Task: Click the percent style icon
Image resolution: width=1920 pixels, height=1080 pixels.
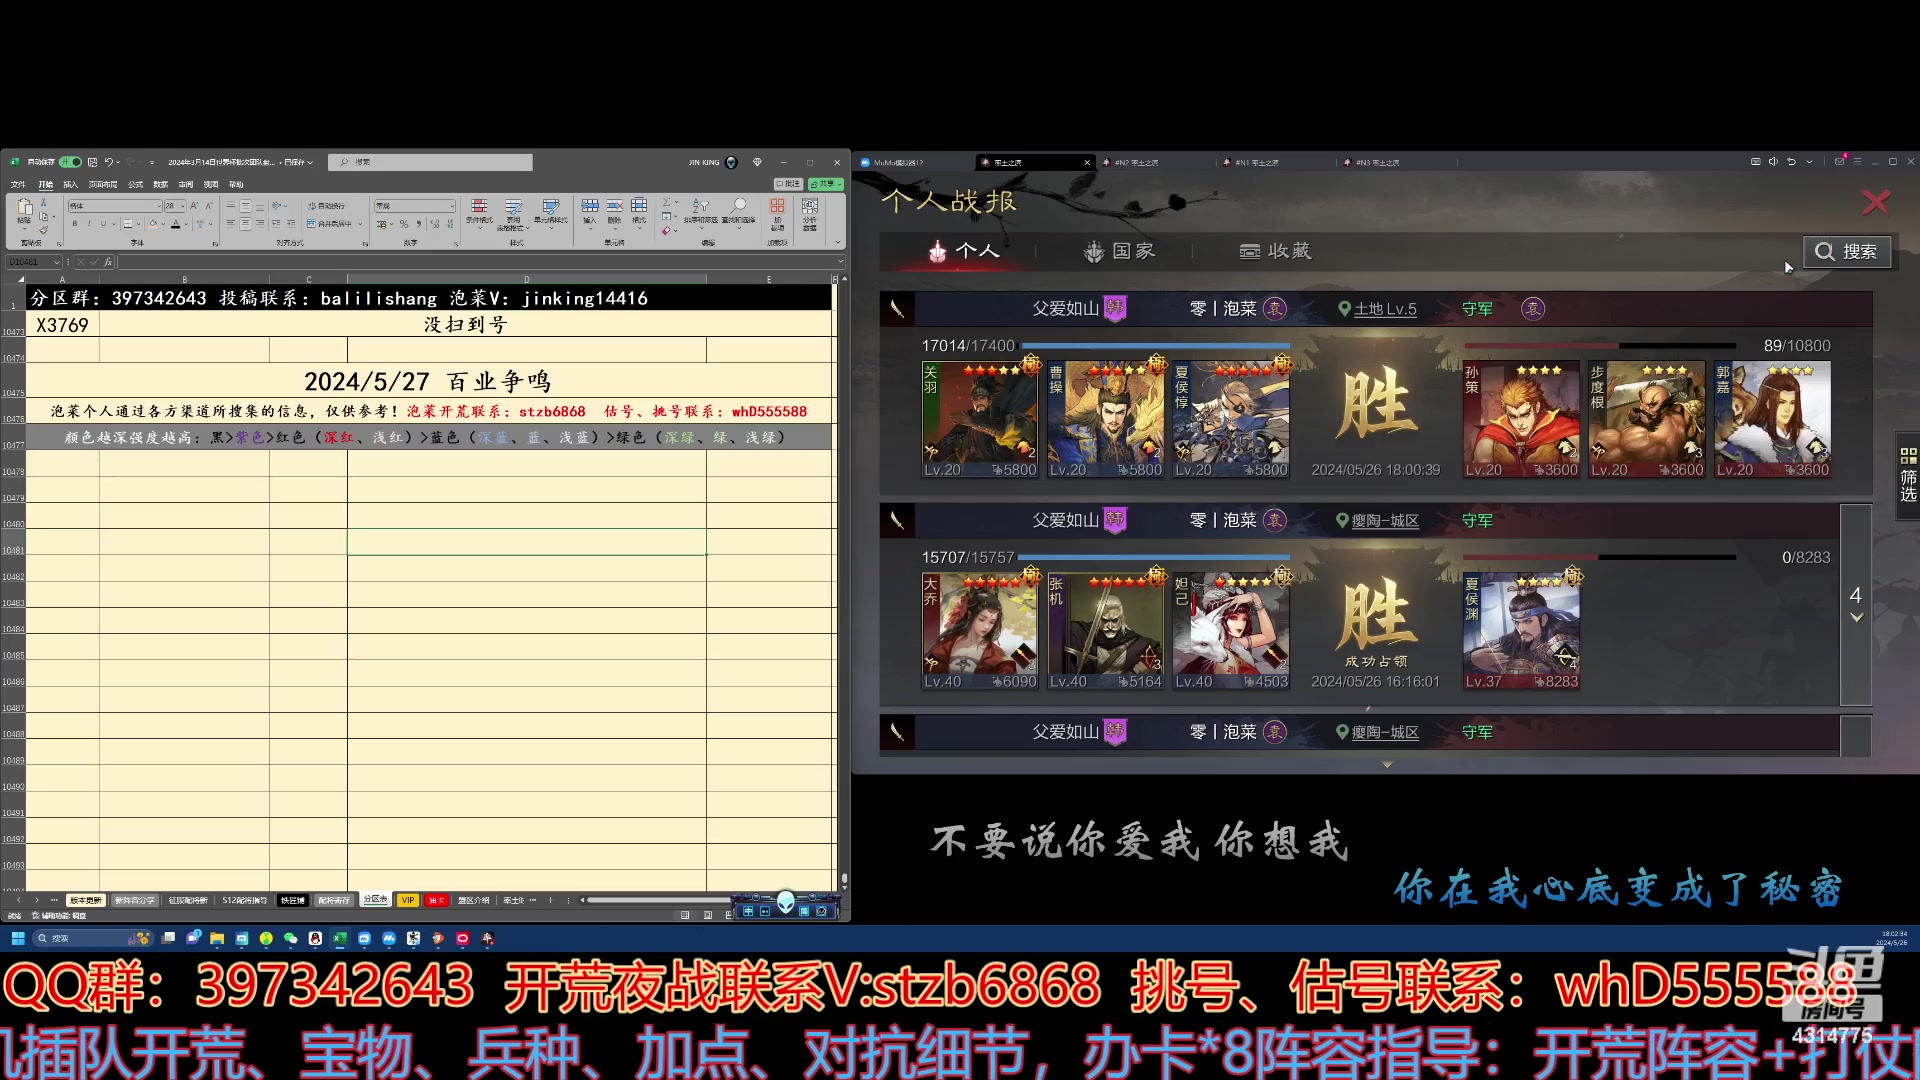Action: click(x=404, y=224)
